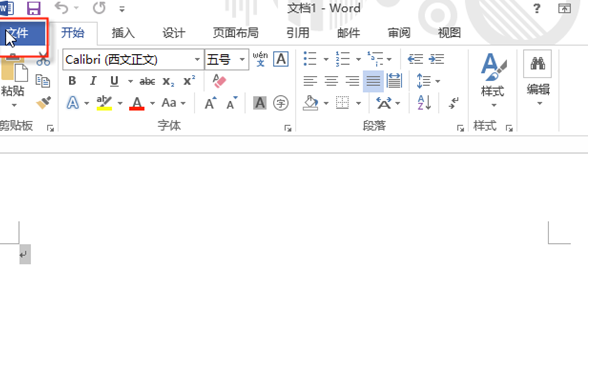Click the Grow Font icon
This screenshot has height=380, width=590.
click(210, 103)
